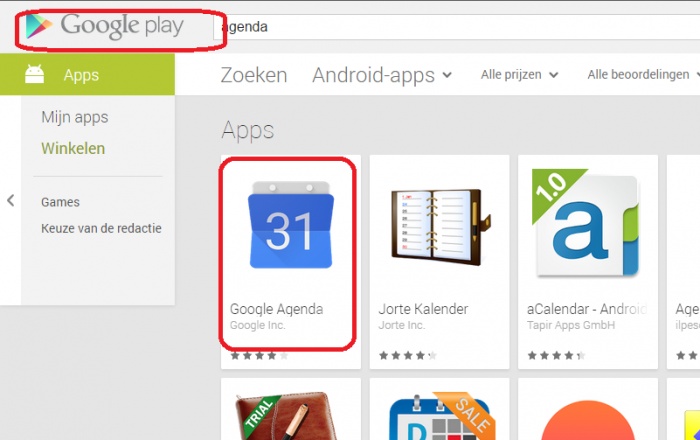This screenshot has width=700, height=440.
Task: Open the Jorte Kalender notebook icon
Action: click(440, 228)
